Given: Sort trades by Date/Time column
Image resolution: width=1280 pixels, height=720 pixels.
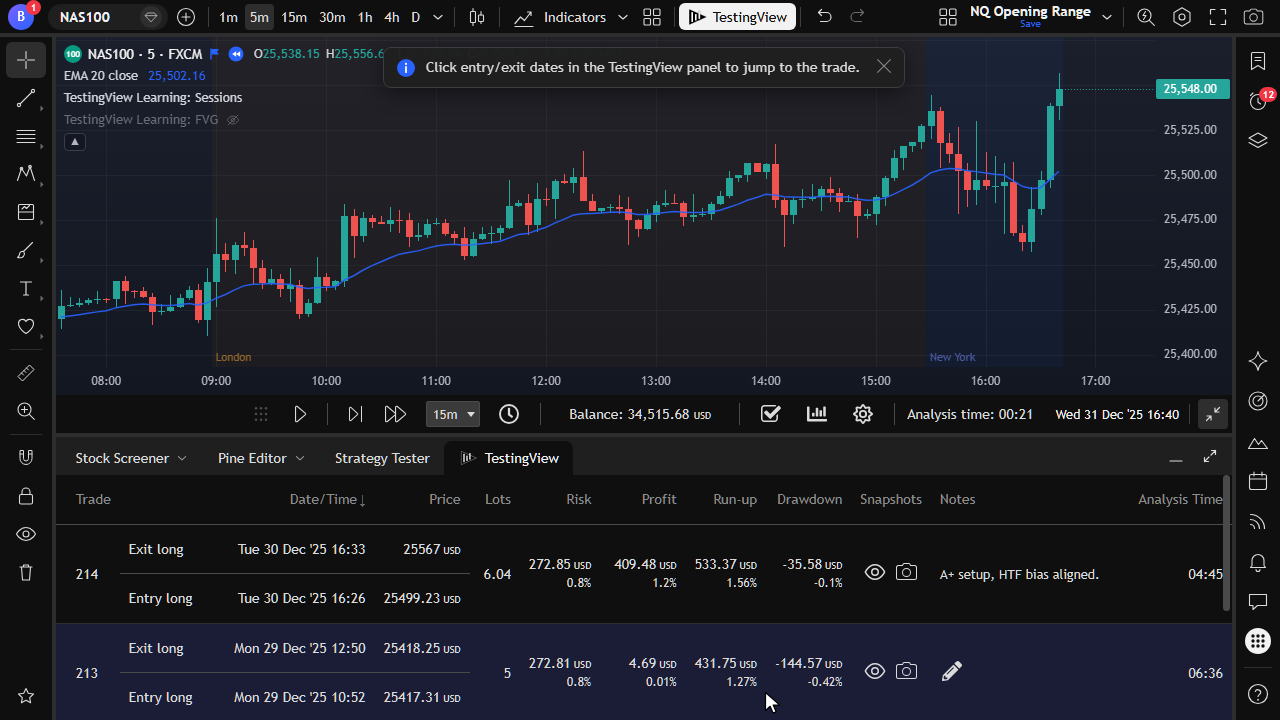Looking at the screenshot, I should 327,499.
